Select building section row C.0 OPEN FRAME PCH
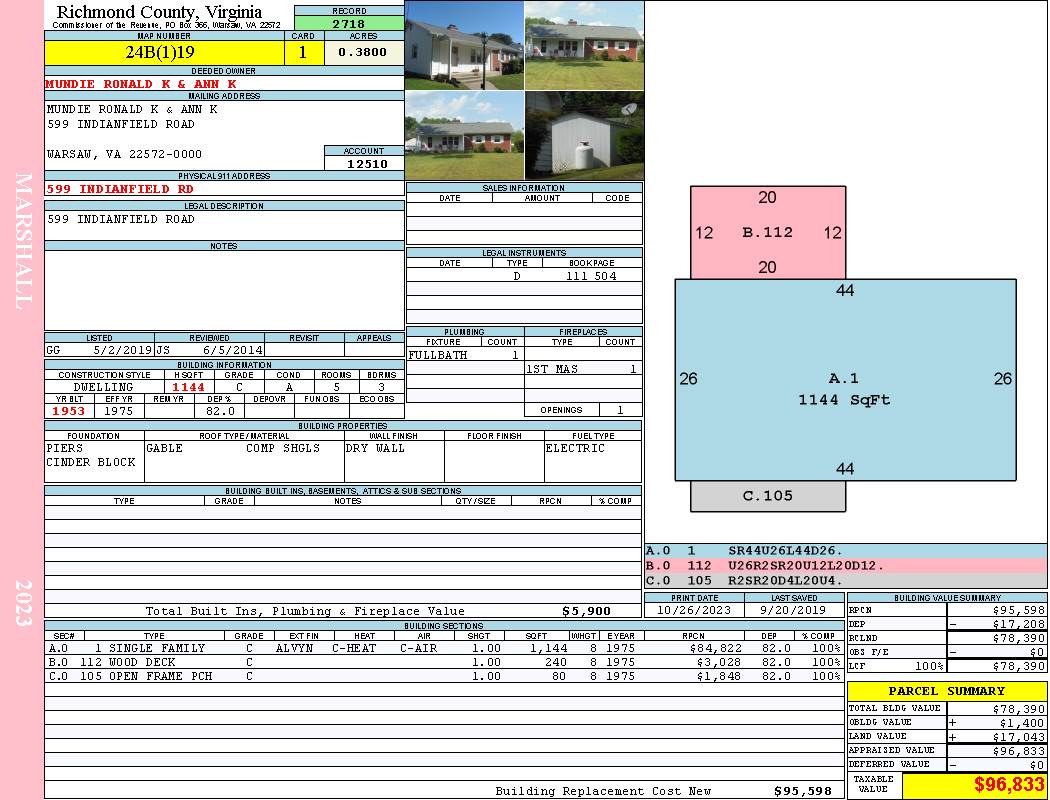 (x=445, y=676)
